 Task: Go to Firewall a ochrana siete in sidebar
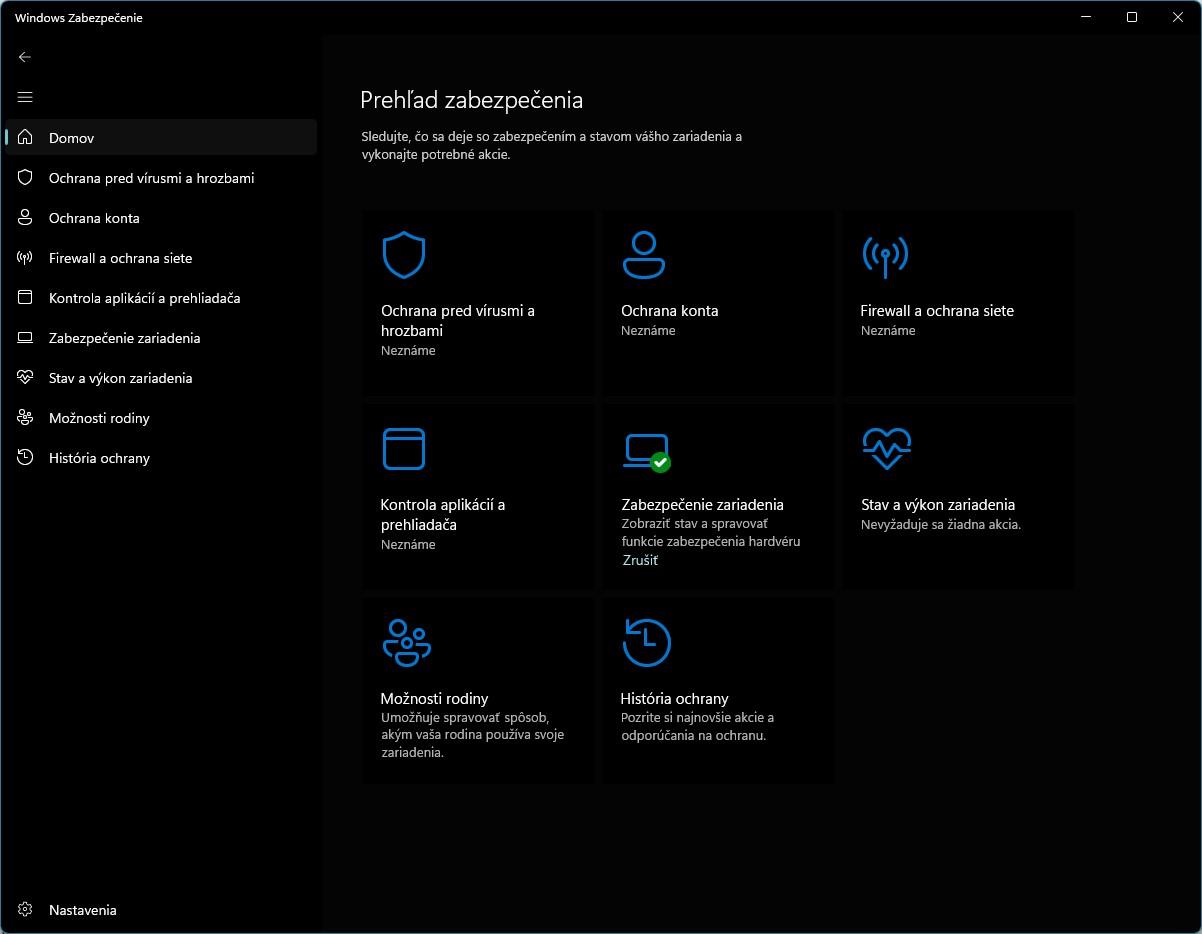[161, 258]
